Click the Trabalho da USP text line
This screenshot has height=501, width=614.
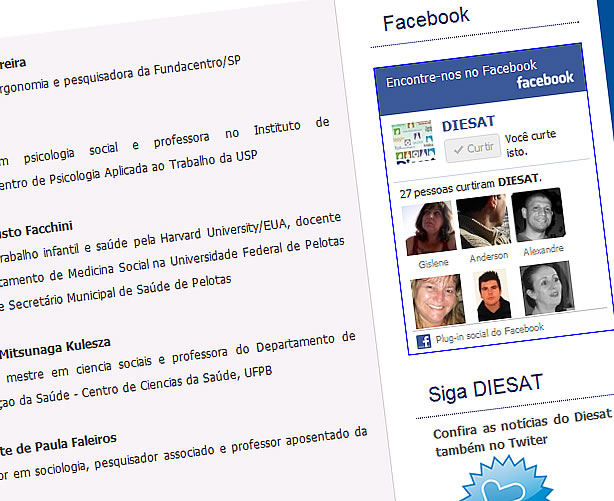[x=128, y=171]
